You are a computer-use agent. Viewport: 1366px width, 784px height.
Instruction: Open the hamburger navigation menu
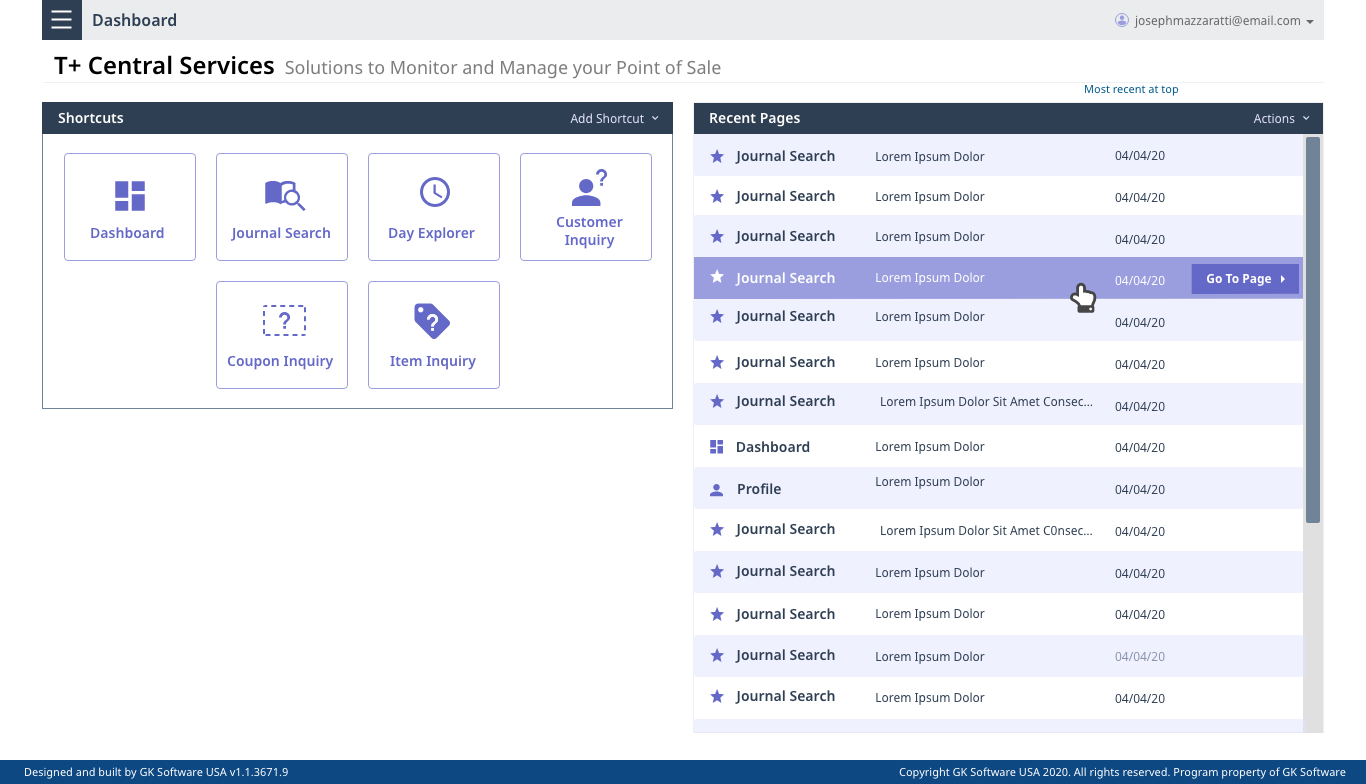pos(62,20)
